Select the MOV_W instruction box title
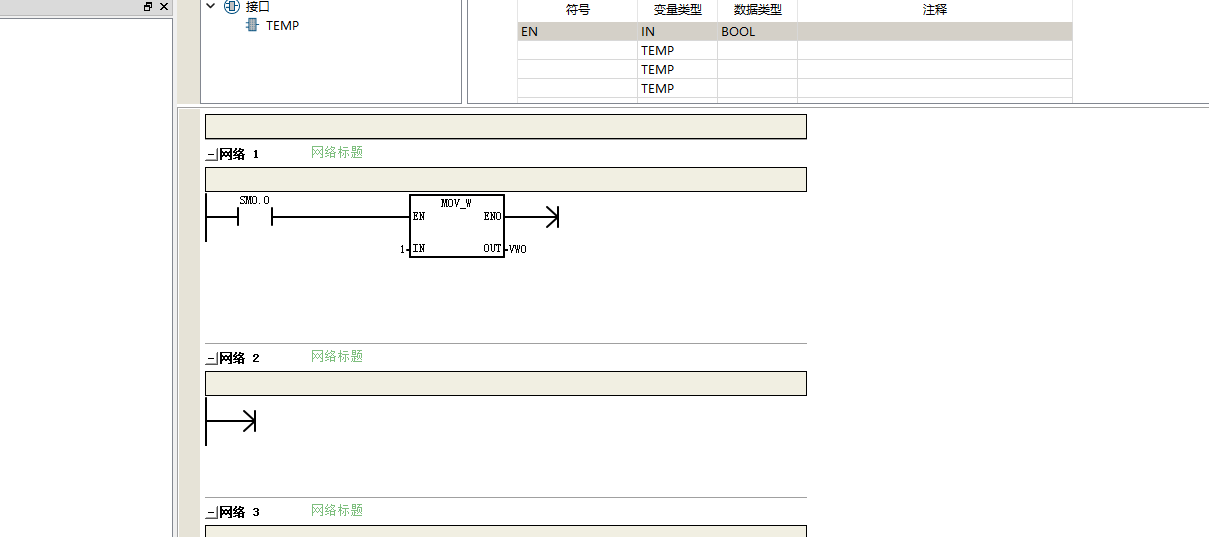The image size is (1209, 537). pyautogui.click(x=456, y=203)
